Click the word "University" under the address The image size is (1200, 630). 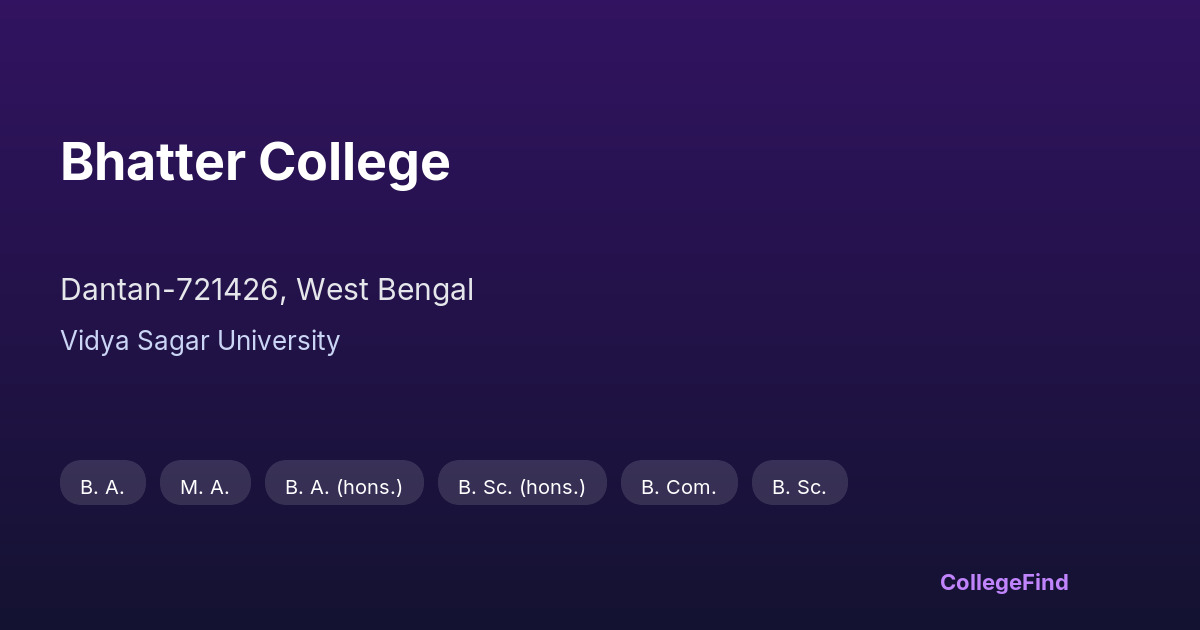(x=279, y=341)
